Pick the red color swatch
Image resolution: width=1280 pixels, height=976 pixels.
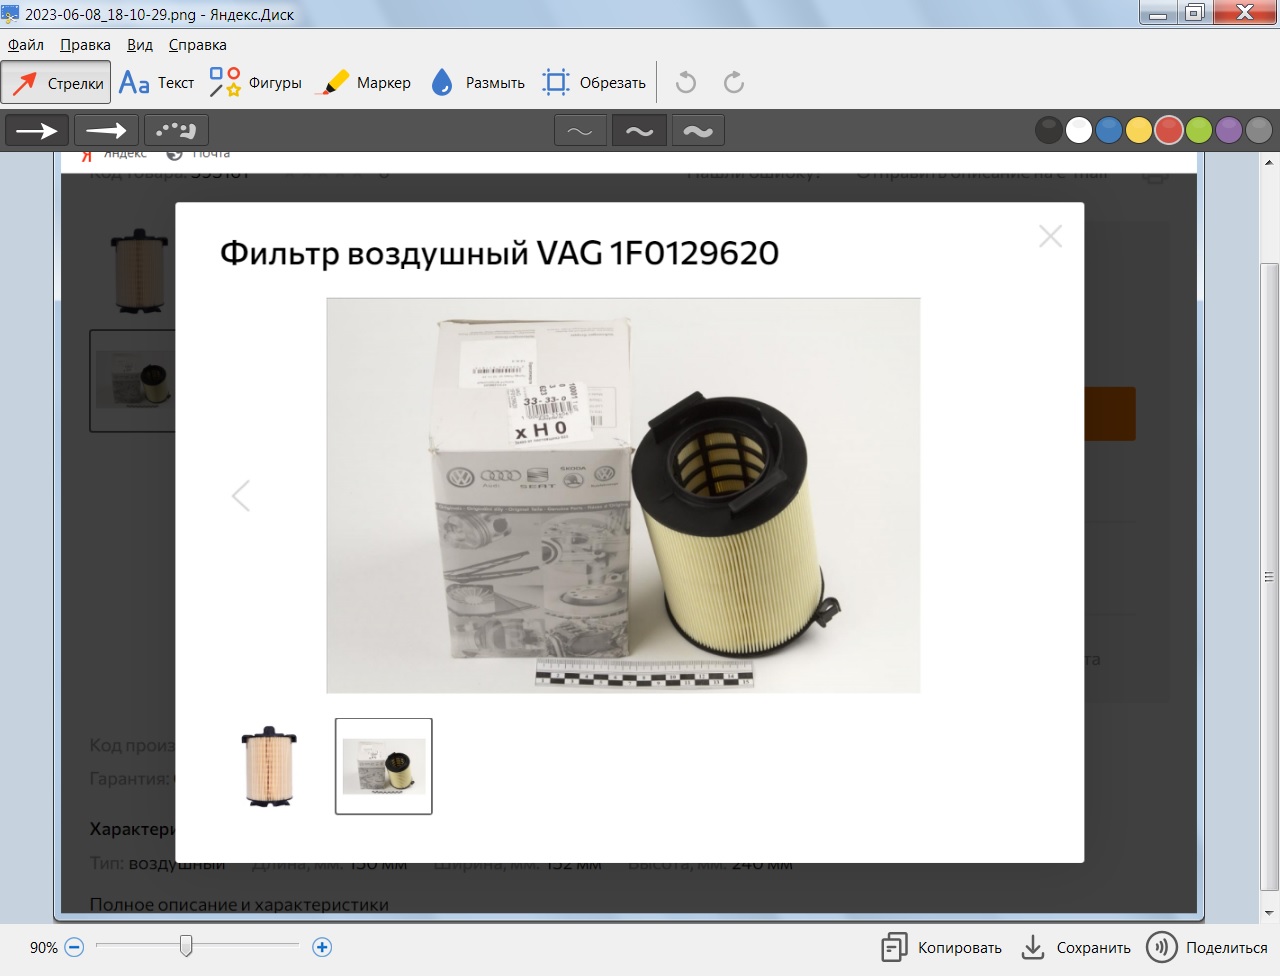coord(1169,130)
